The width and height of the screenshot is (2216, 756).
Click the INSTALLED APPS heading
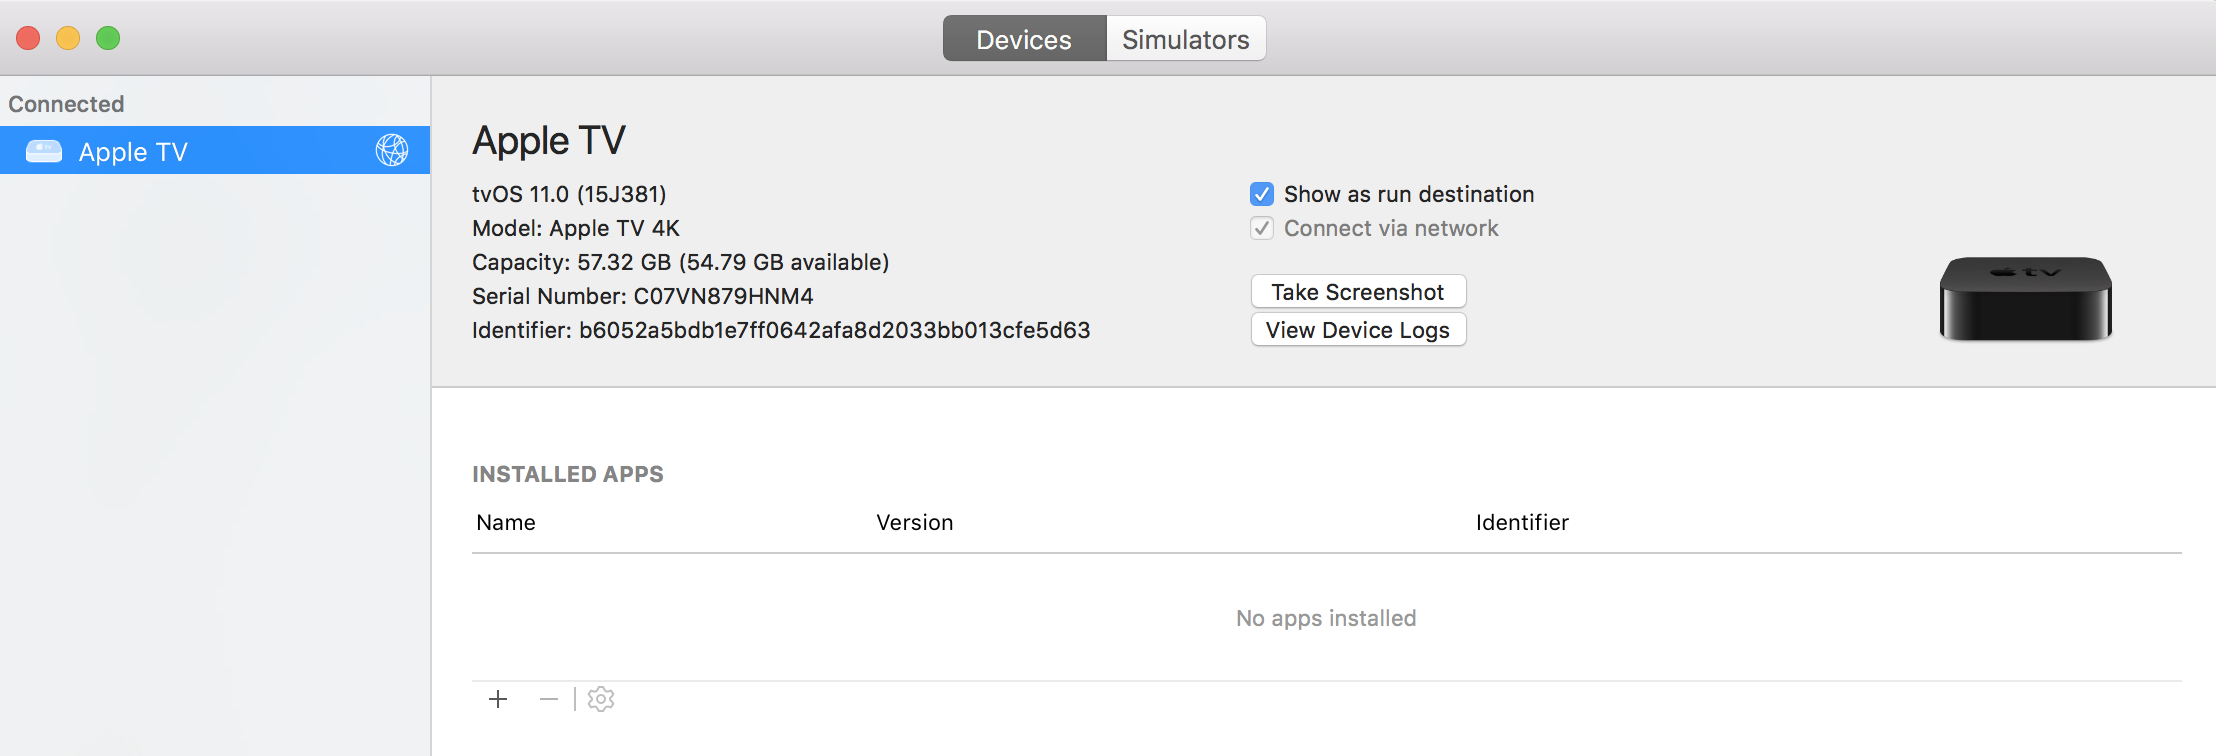pos(568,474)
